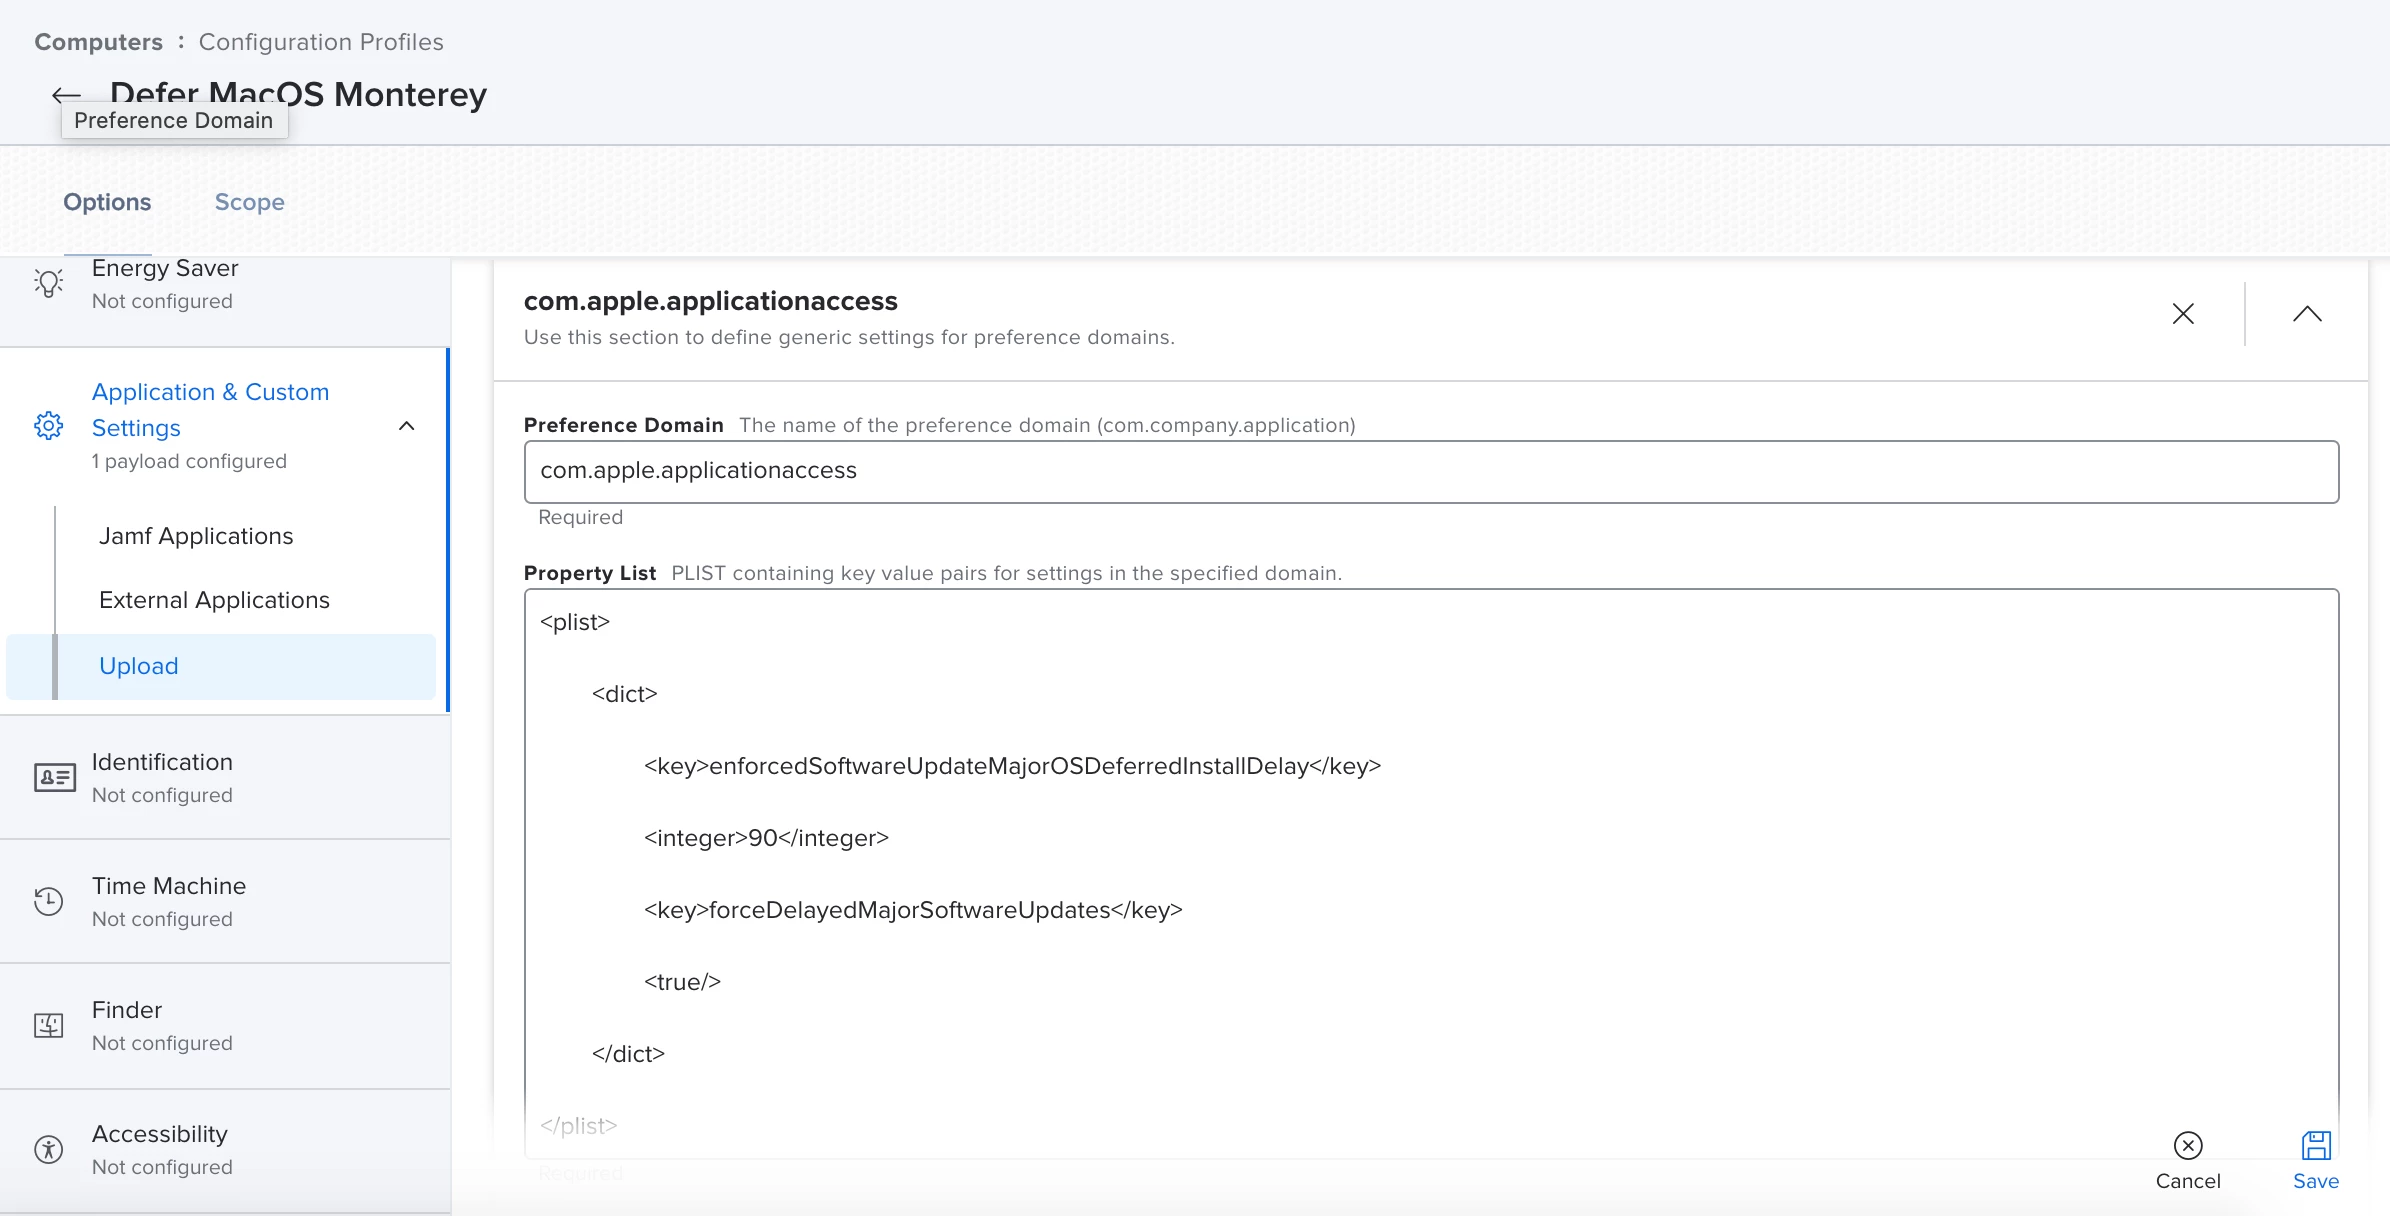
Task: Click the Cancel button label
Action: (2188, 1181)
